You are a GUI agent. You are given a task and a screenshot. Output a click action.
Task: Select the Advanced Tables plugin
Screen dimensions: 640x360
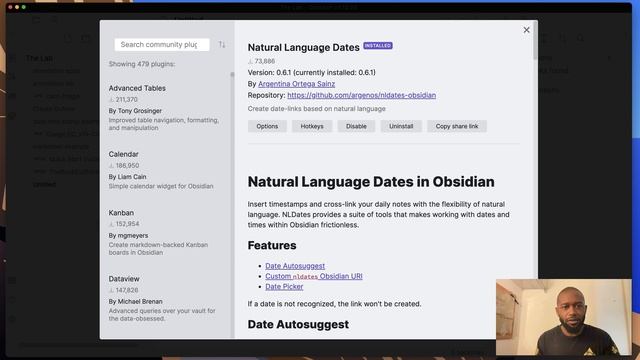coord(165,107)
